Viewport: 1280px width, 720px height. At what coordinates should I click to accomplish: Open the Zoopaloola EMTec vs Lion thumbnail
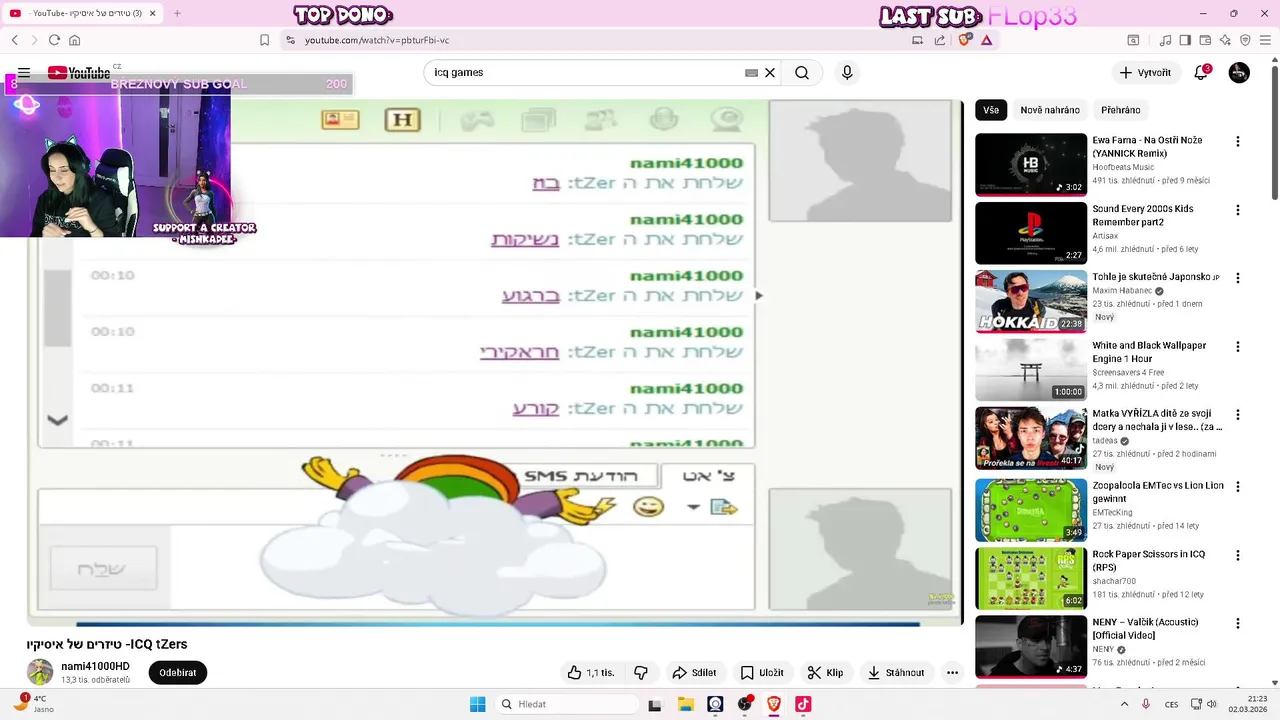coord(1031,510)
